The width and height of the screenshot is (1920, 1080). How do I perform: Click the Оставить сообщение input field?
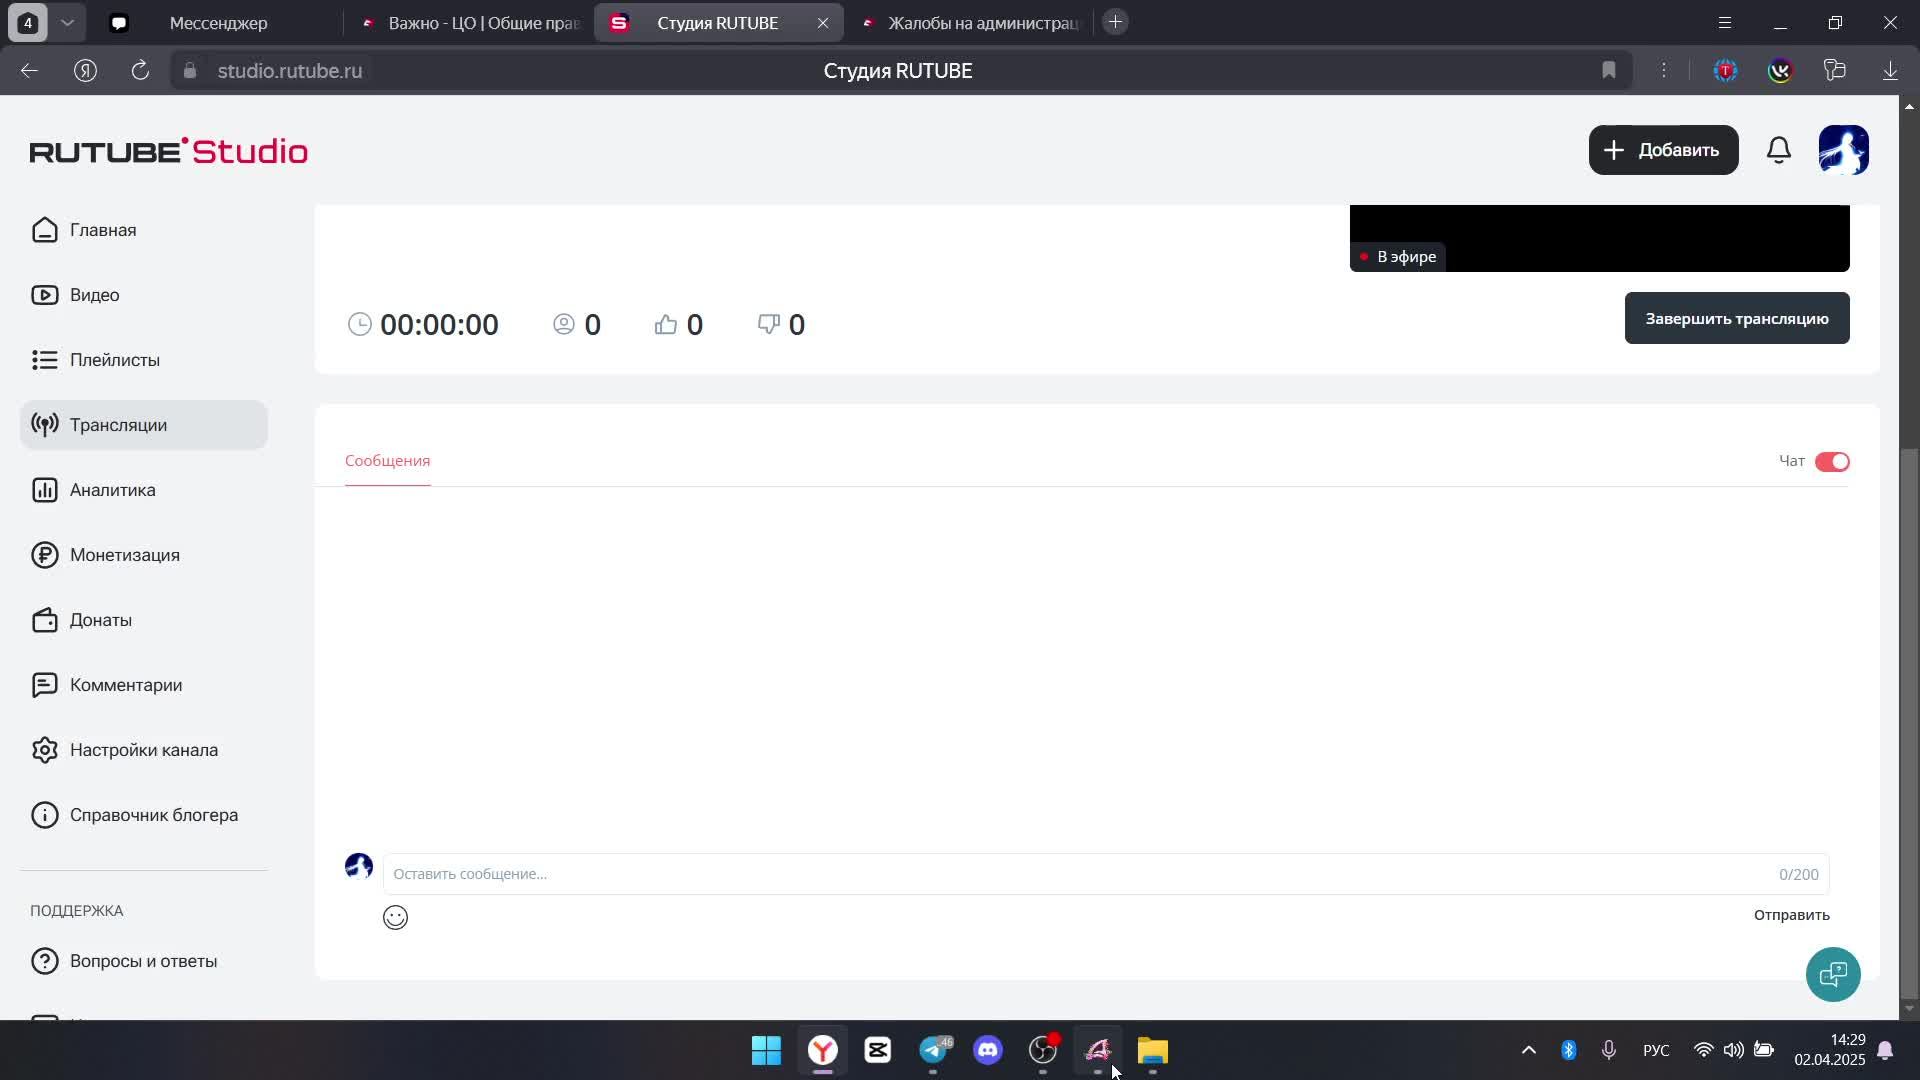(700, 873)
